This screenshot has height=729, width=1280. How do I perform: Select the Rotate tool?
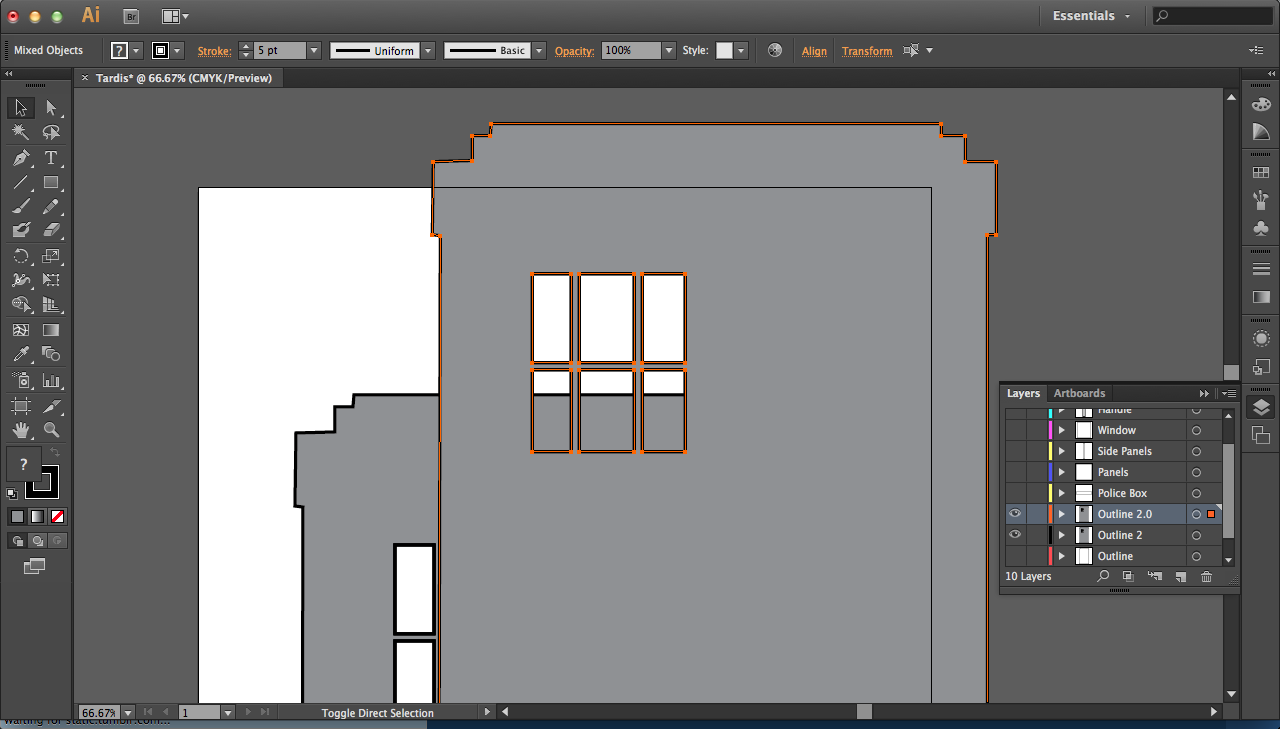(x=20, y=256)
